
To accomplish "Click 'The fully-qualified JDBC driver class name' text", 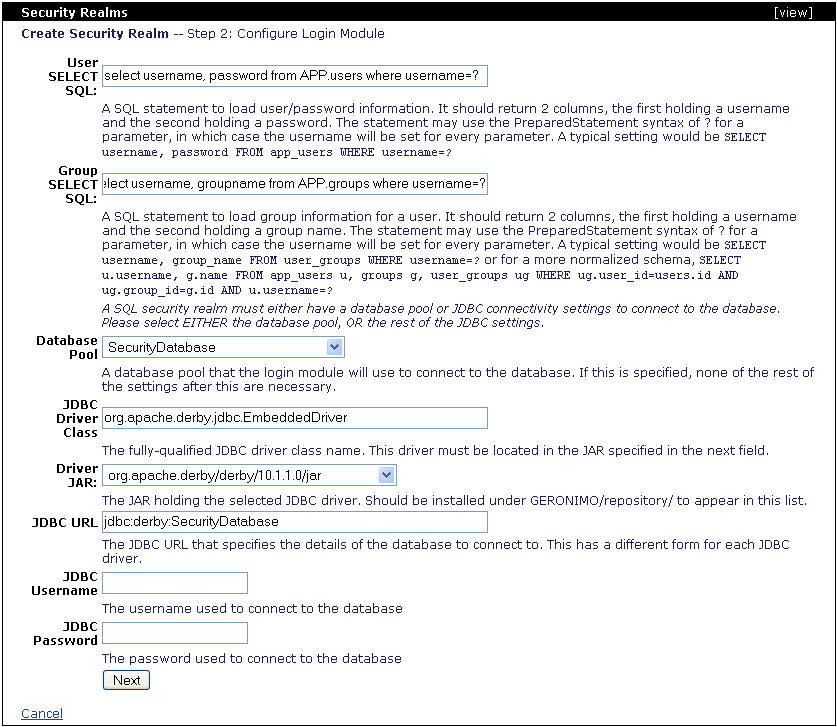I will point(436,451).
